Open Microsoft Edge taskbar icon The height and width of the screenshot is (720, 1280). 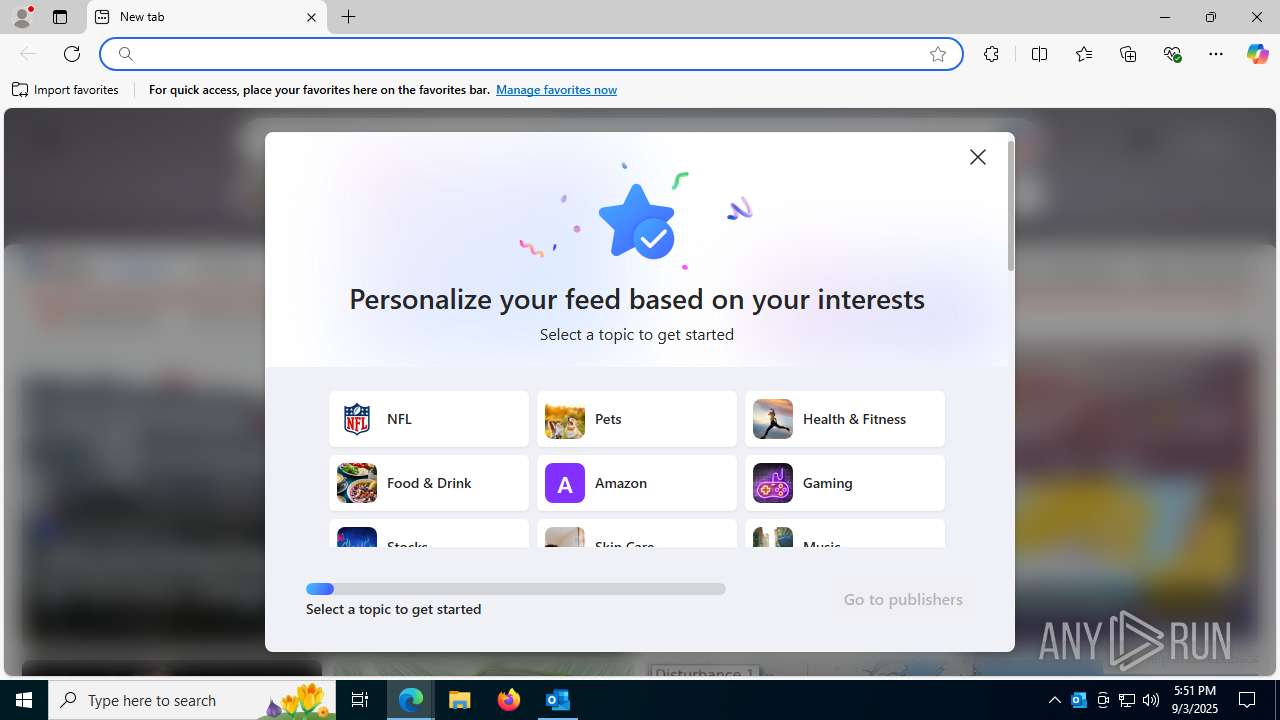point(411,700)
